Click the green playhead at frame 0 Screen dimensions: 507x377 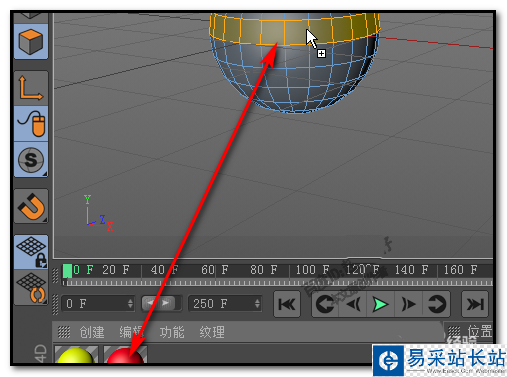[68, 271]
